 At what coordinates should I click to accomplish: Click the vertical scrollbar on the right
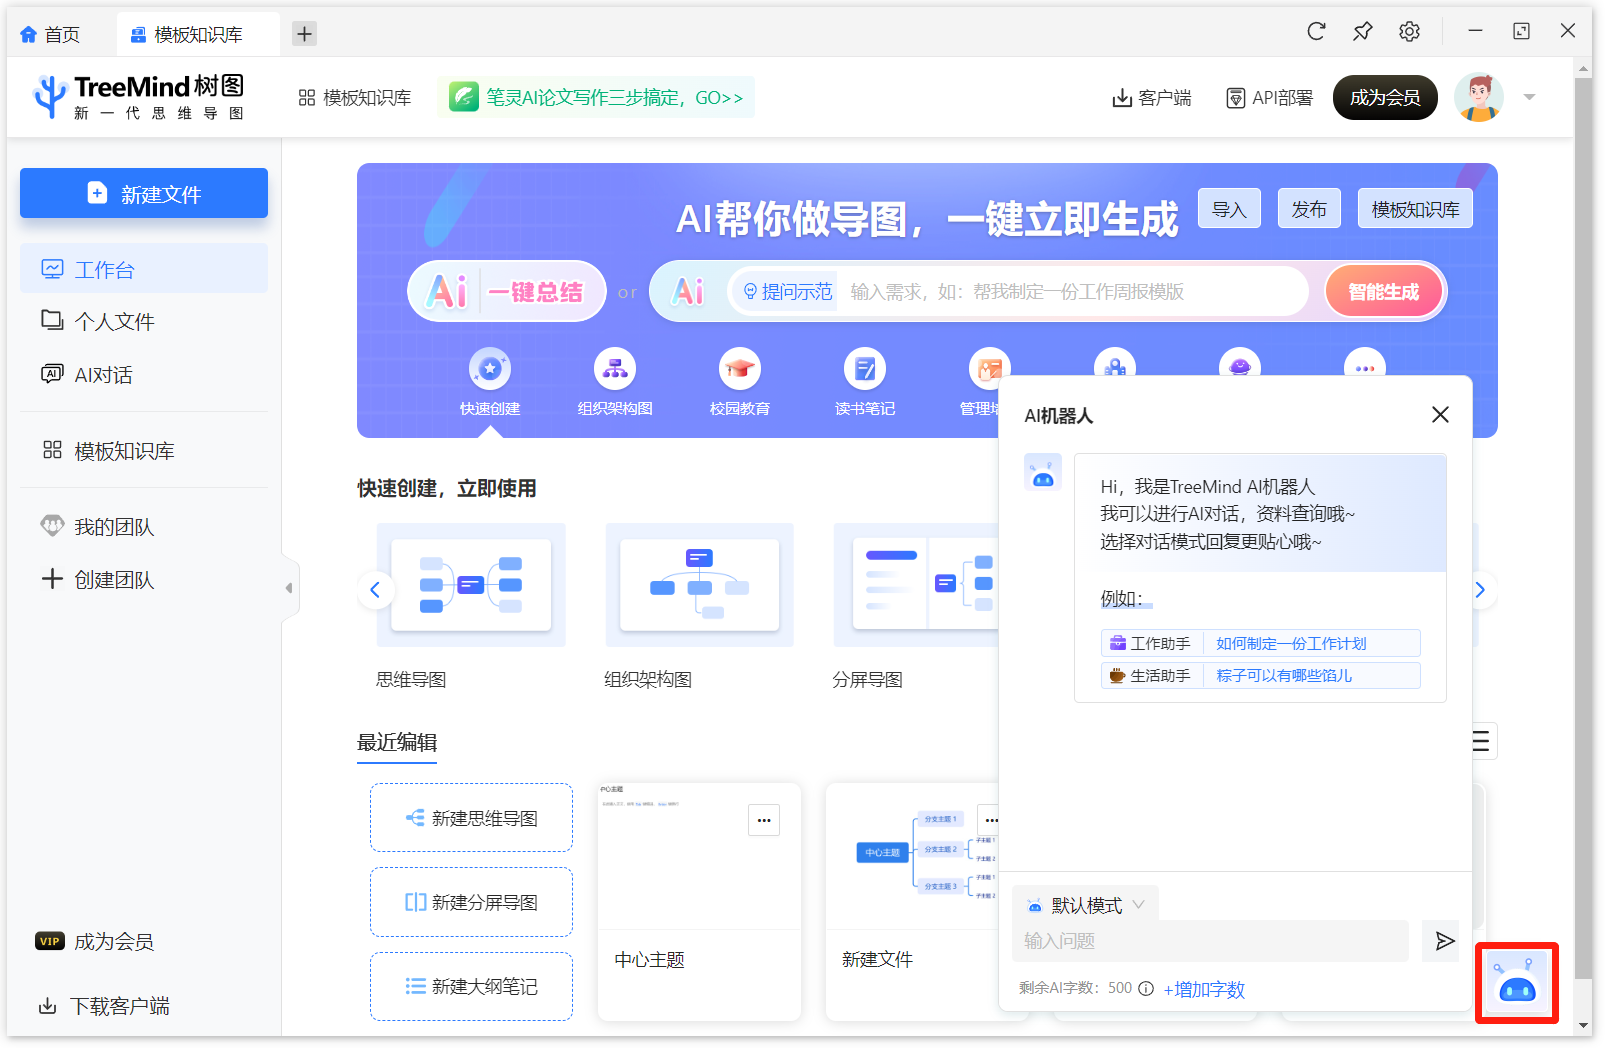coord(1584,530)
